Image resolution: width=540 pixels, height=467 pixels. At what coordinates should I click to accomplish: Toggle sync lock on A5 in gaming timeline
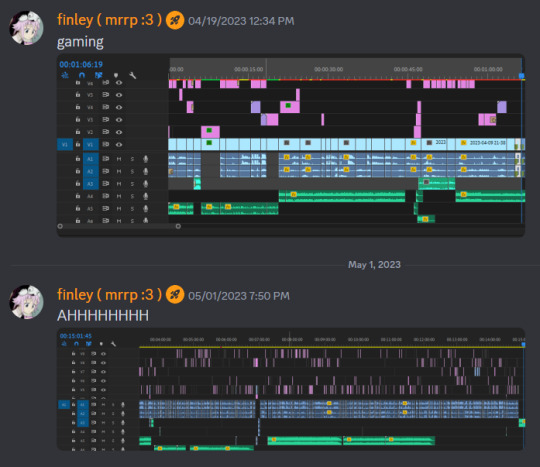point(105,208)
